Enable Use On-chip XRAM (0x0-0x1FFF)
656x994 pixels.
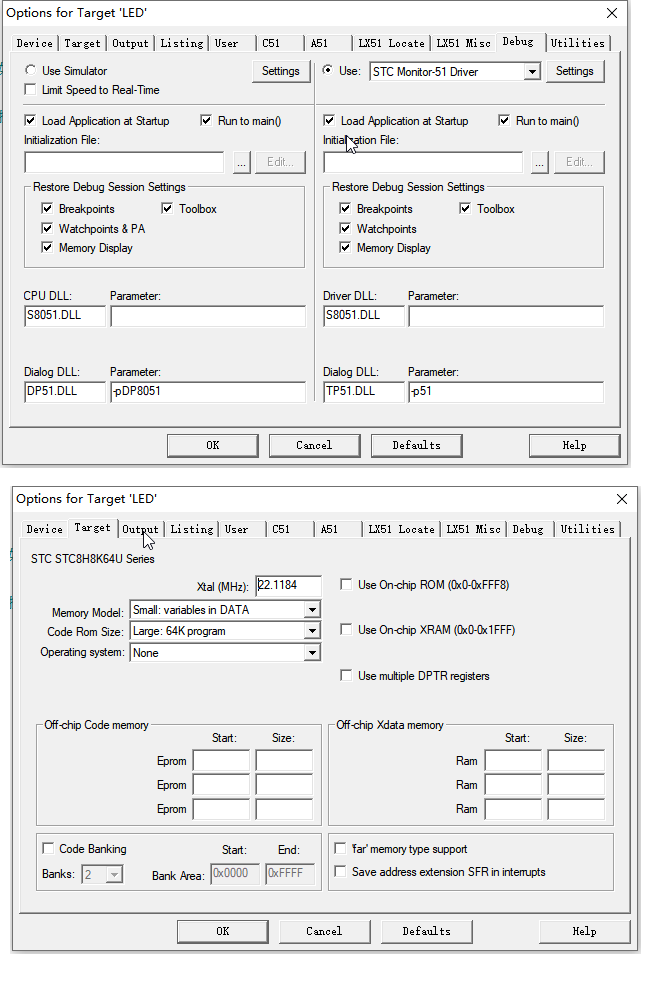[x=346, y=629]
